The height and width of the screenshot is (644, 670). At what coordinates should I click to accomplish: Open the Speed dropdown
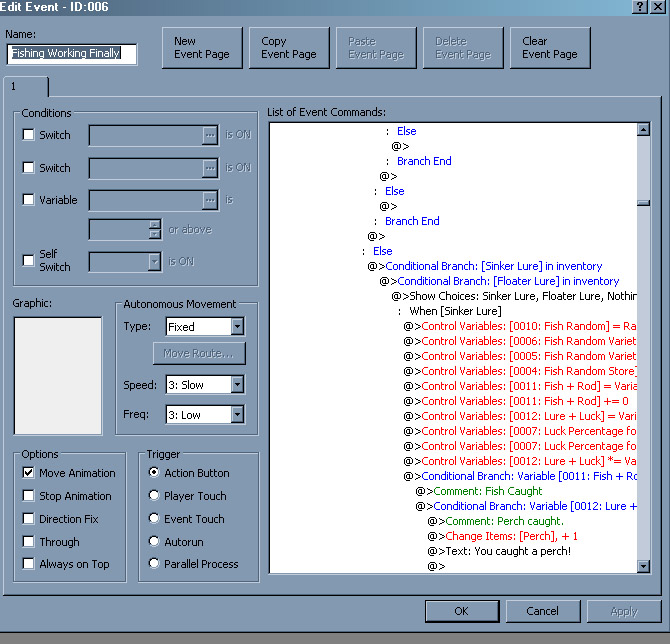[237, 385]
